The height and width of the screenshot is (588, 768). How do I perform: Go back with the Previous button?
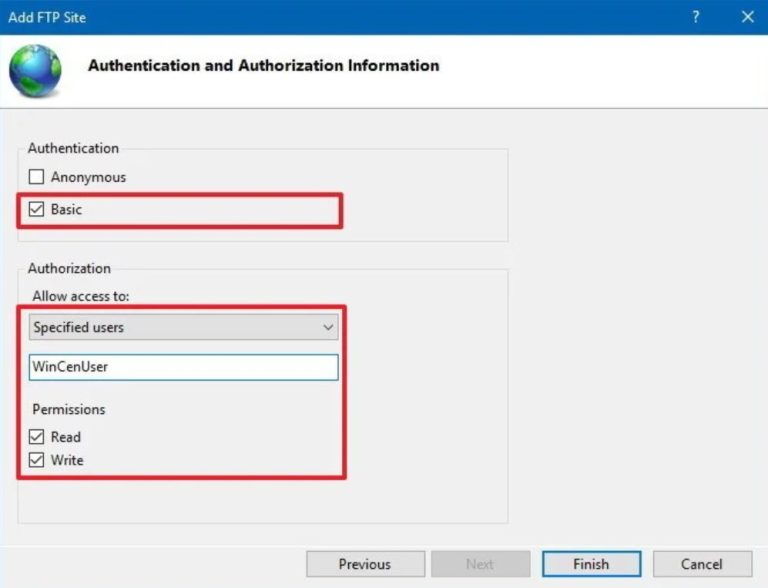click(x=365, y=564)
